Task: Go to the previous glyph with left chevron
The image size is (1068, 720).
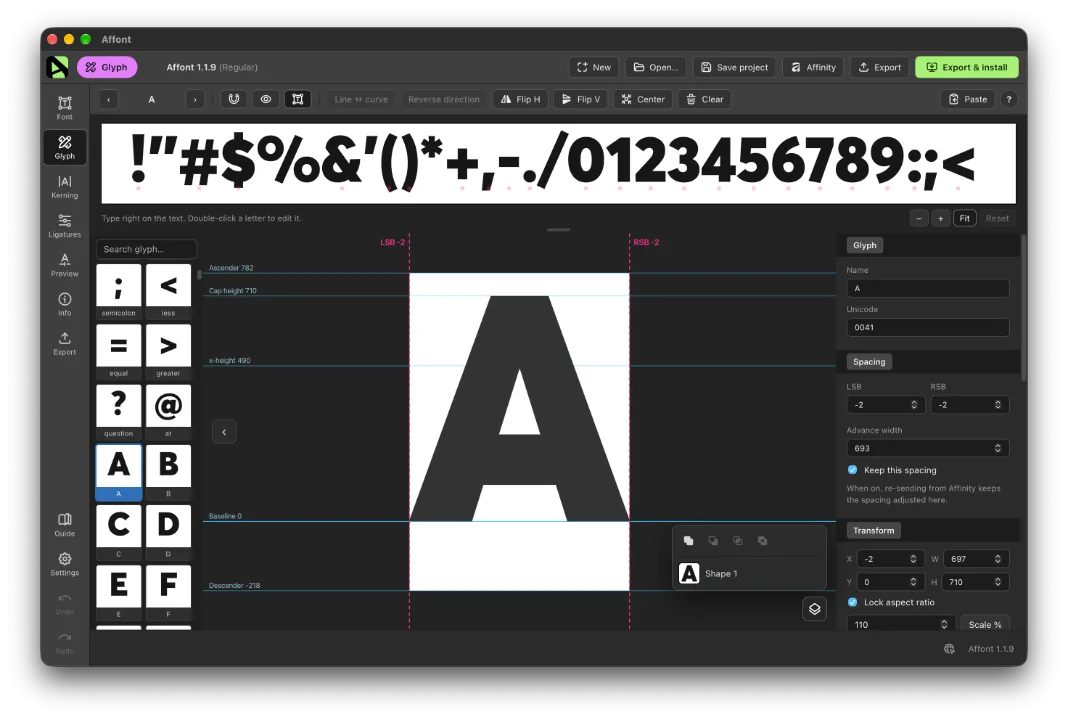Action: 108,99
